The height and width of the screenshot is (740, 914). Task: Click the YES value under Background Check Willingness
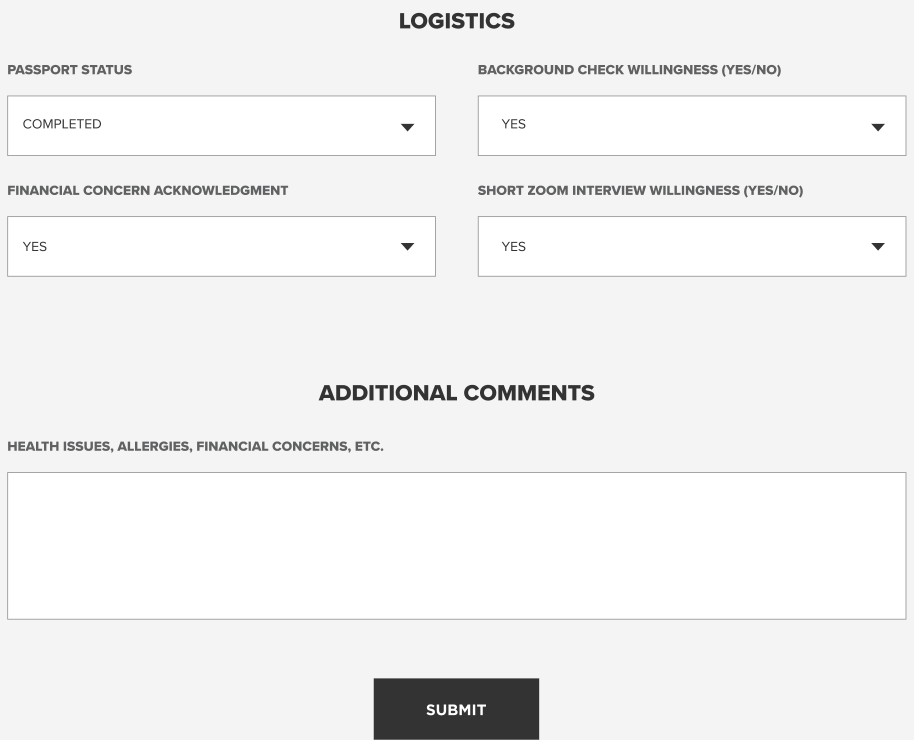pos(514,124)
